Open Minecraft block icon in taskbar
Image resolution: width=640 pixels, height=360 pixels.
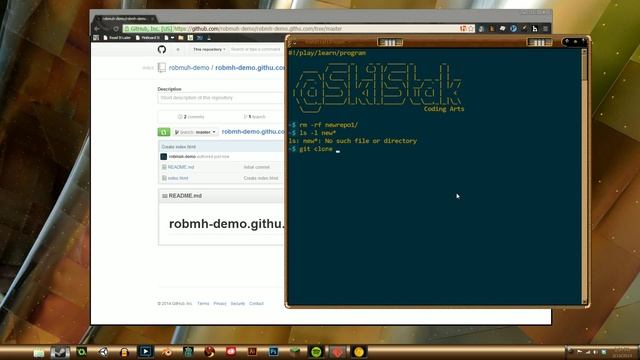295,352
